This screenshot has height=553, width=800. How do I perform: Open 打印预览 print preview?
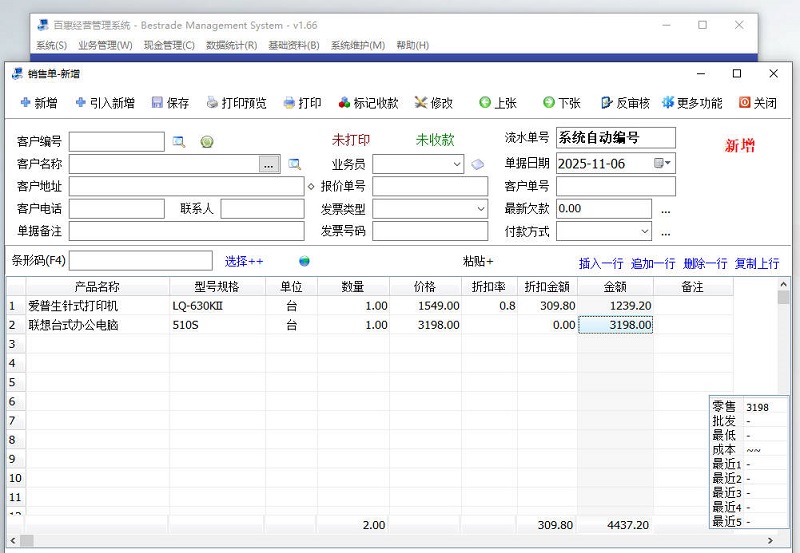[237, 103]
